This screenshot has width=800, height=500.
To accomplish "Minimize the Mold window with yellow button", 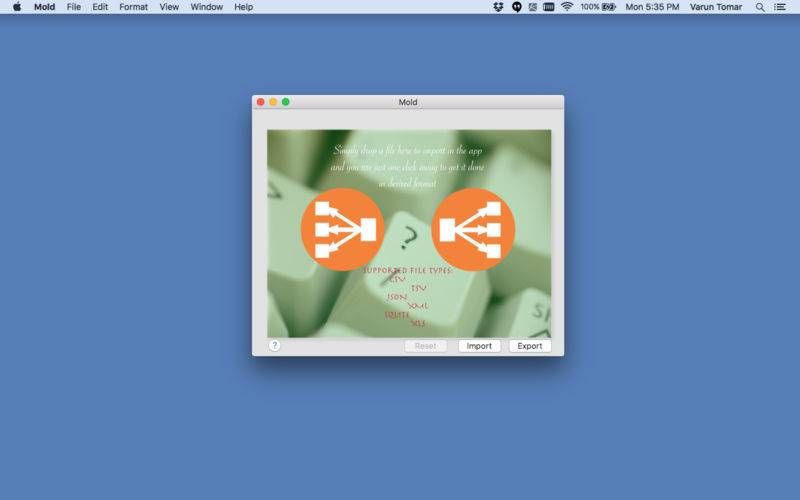I will click(x=273, y=102).
